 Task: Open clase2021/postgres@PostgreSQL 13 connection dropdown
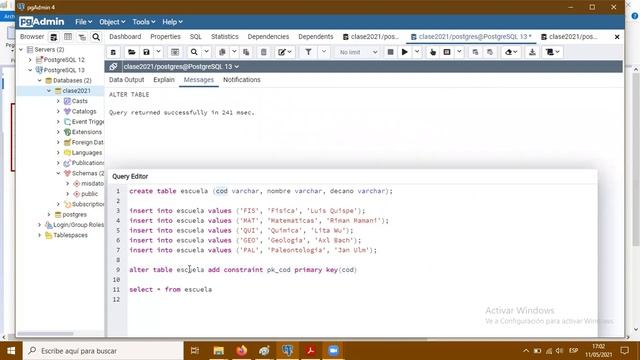point(181,67)
